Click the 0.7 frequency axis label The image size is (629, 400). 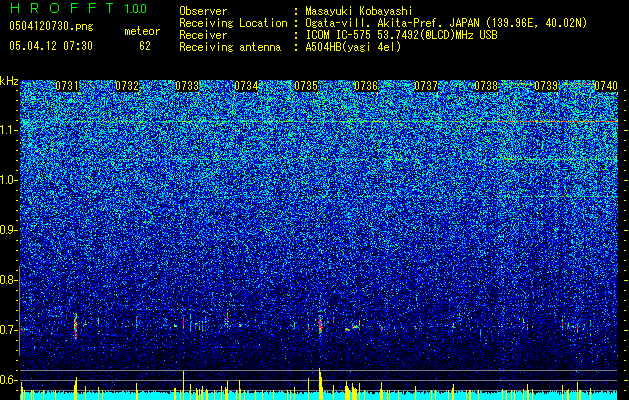[9, 330]
